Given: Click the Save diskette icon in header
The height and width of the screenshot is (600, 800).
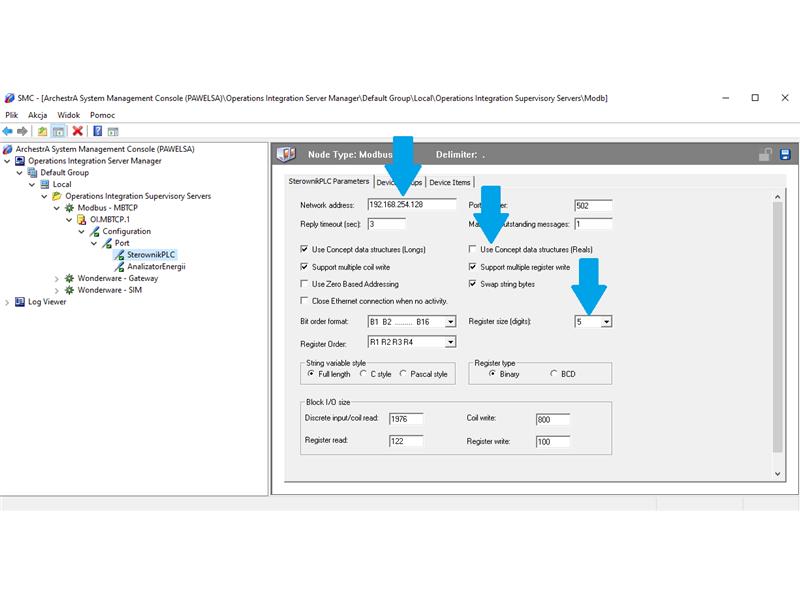Looking at the screenshot, I should point(785,155).
